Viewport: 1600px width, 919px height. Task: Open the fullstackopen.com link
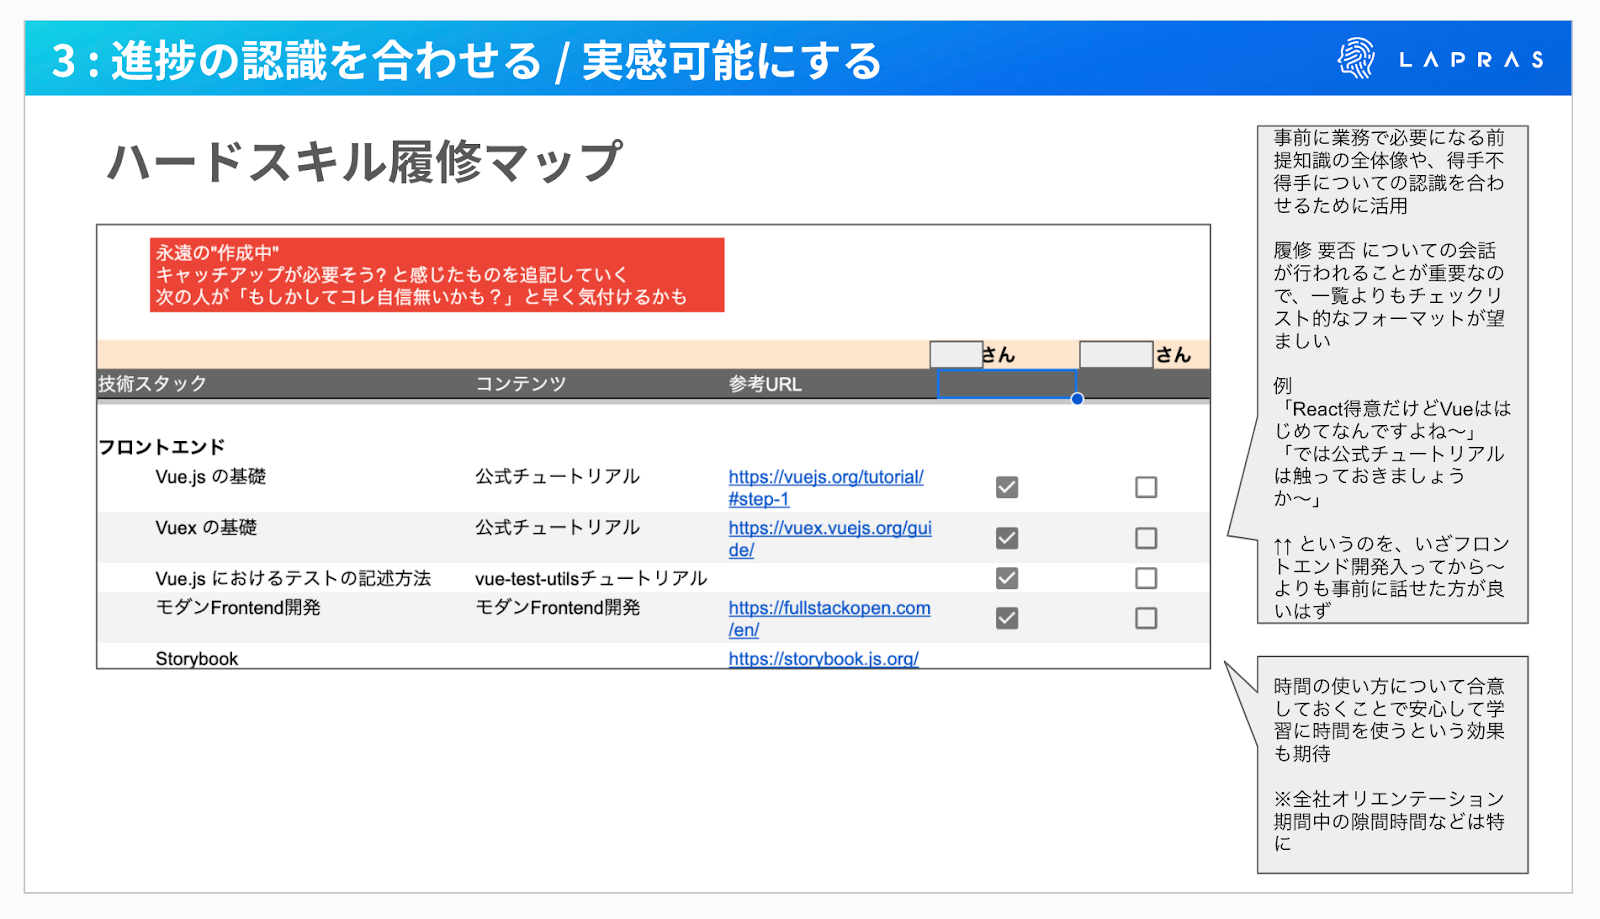829,619
